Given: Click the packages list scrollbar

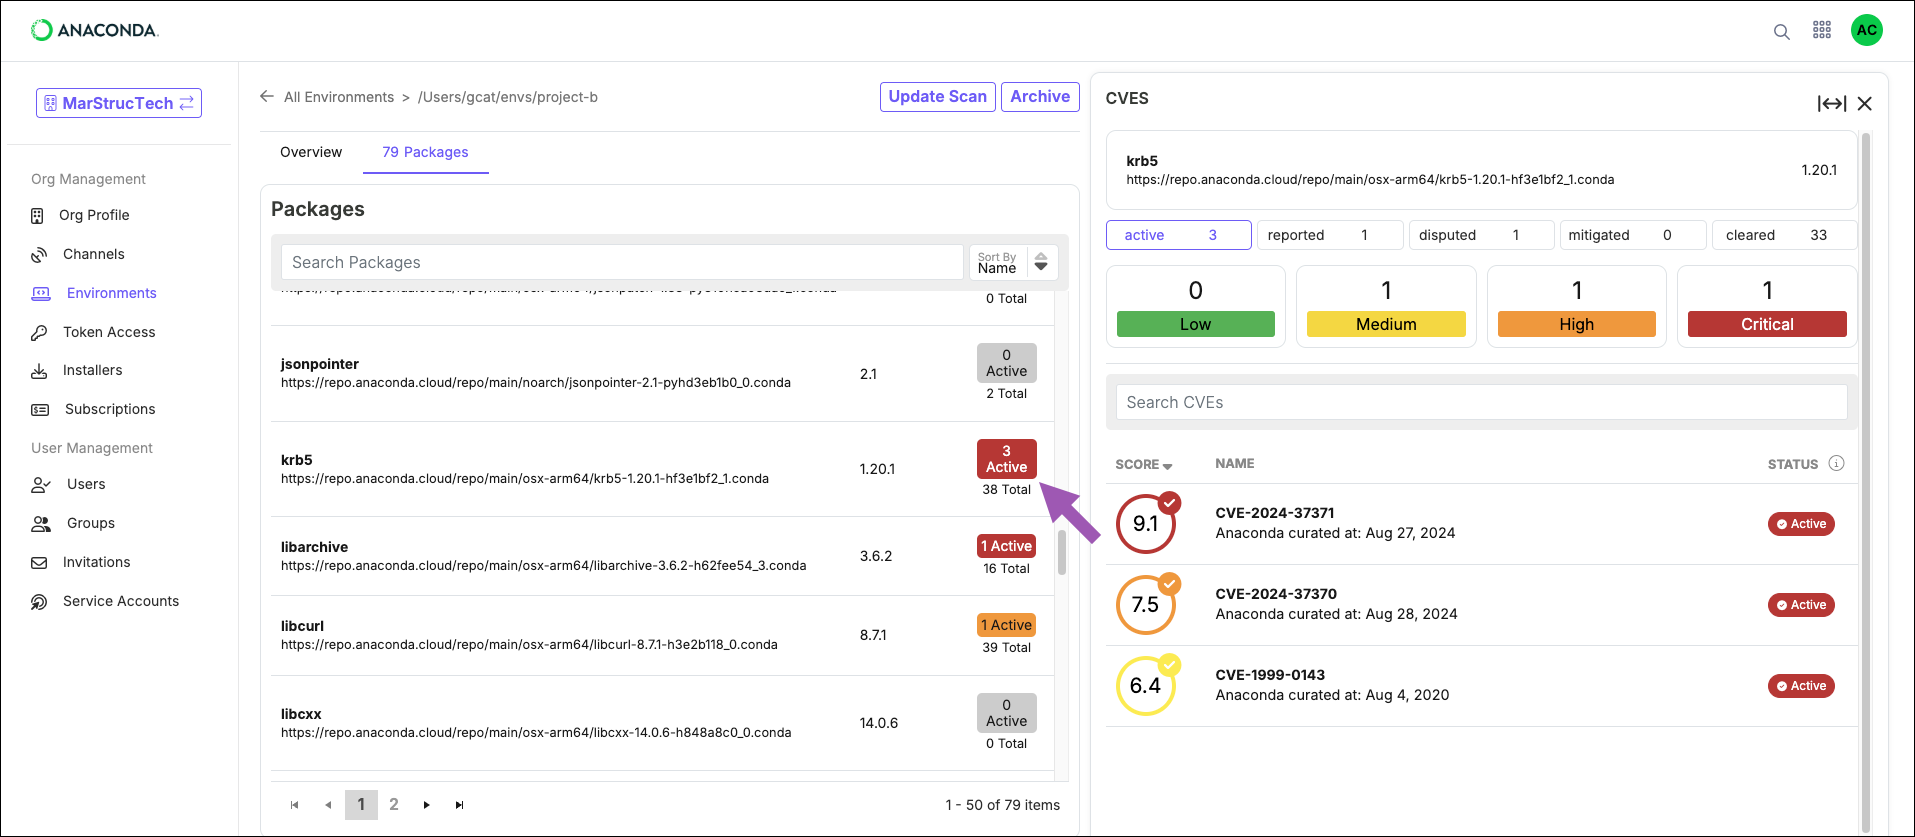Looking at the screenshot, I should point(1061,553).
